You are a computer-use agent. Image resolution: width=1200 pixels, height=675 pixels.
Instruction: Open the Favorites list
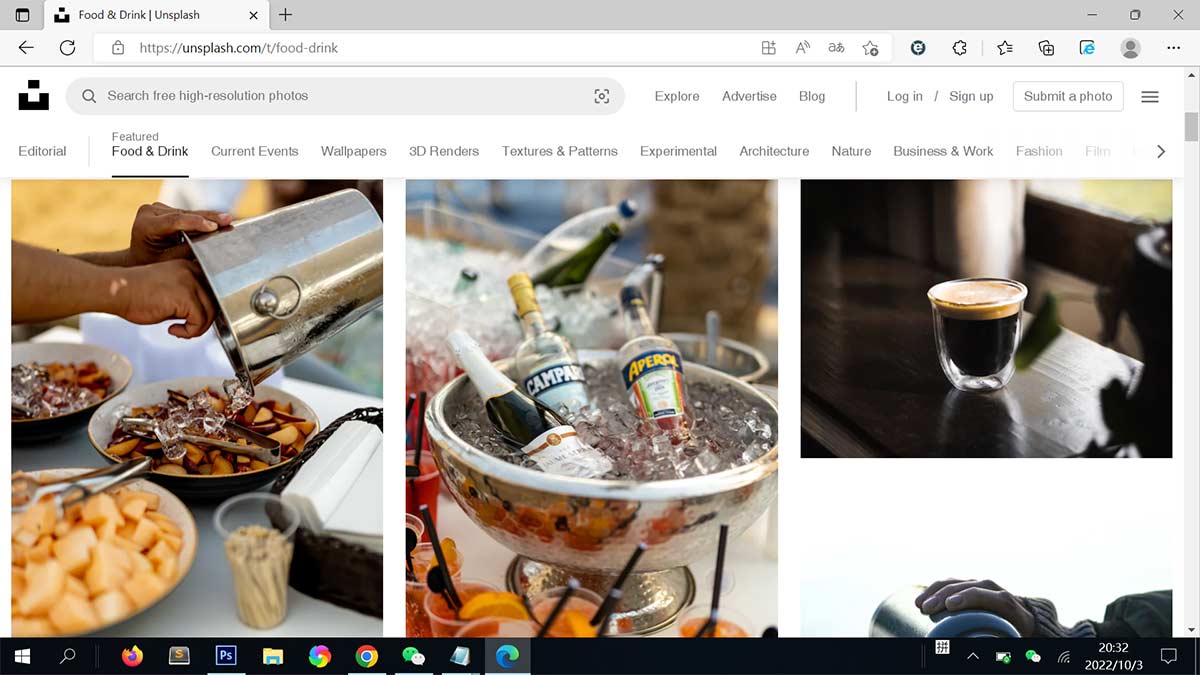point(1004,47)
